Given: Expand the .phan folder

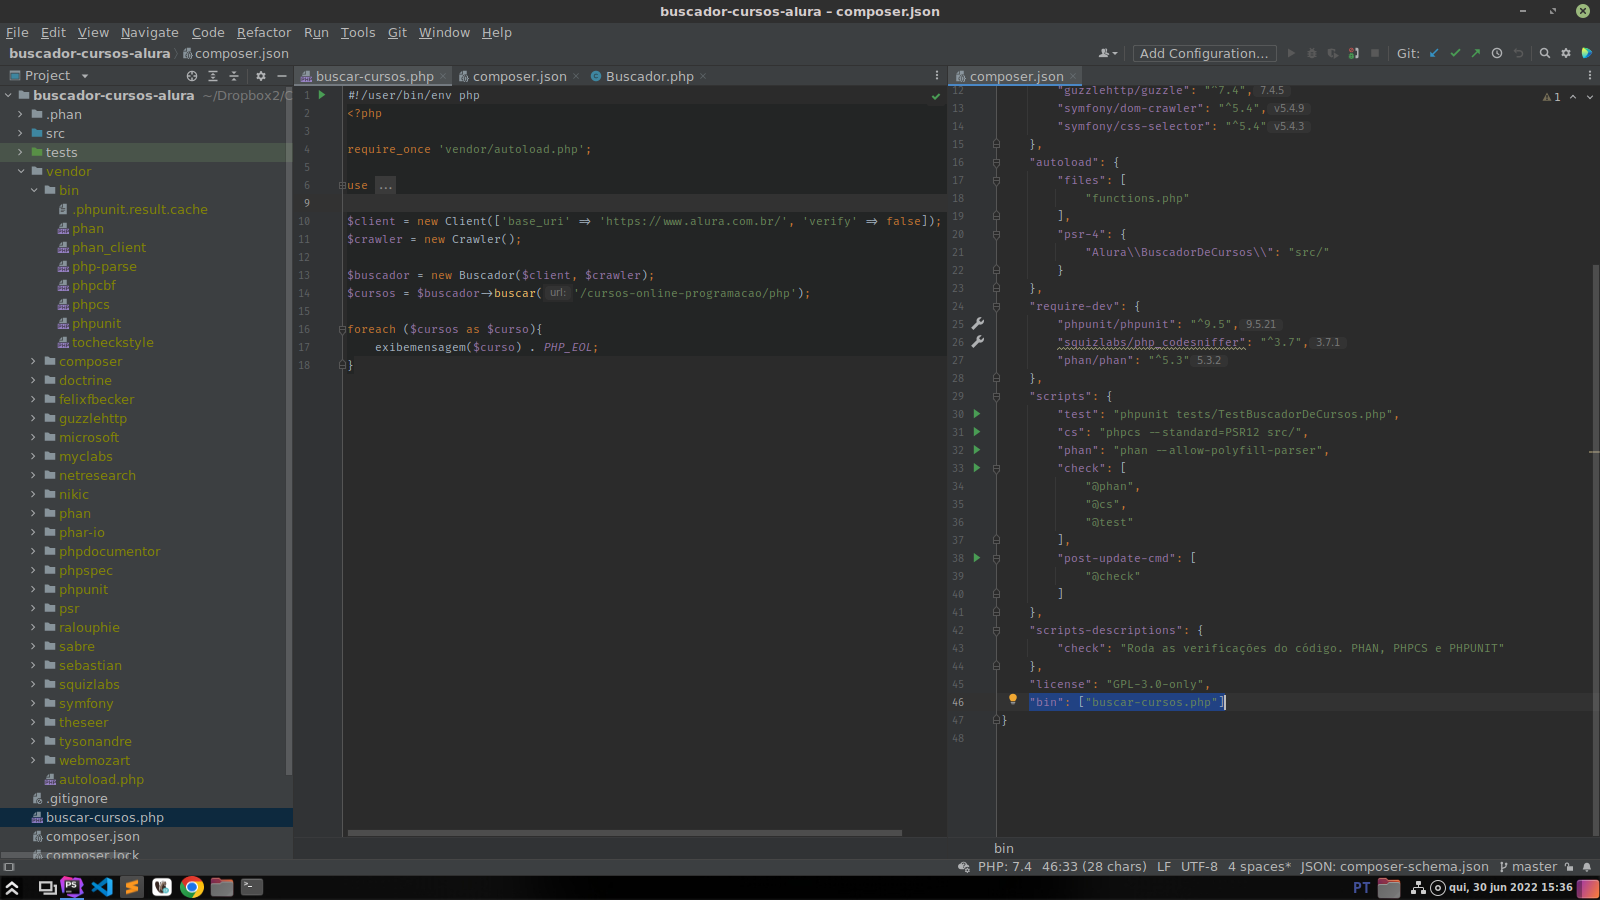Looking at the screenshot, I should tap(20, 114).
